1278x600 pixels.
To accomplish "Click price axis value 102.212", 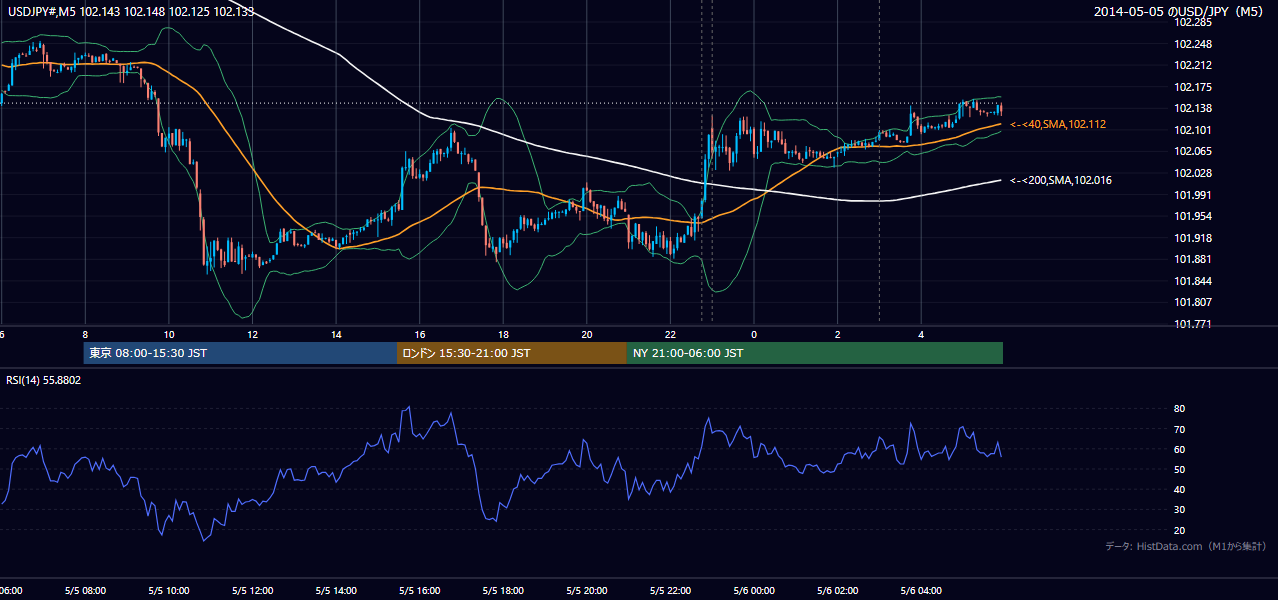I will click(x=1192, y=66).
